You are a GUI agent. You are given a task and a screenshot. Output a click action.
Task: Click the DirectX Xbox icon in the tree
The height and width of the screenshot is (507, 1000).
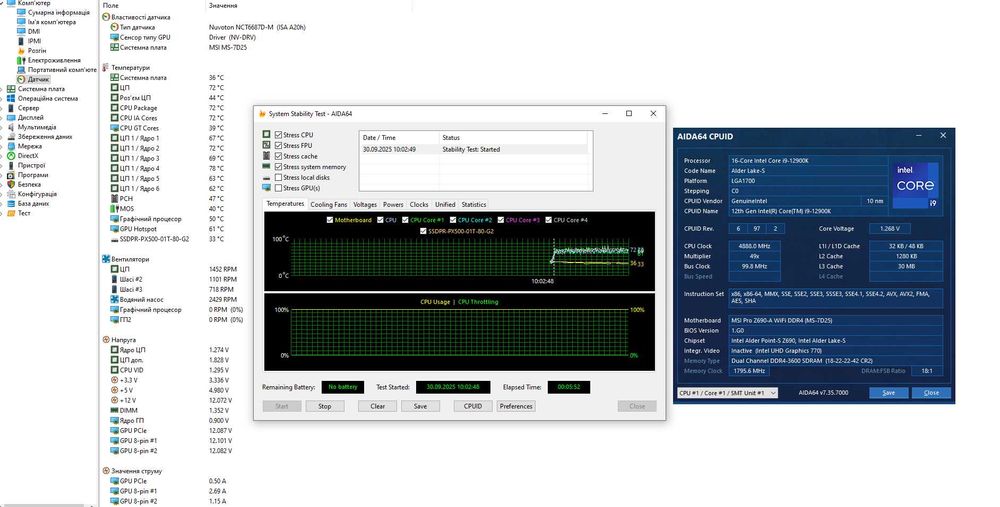11,156
